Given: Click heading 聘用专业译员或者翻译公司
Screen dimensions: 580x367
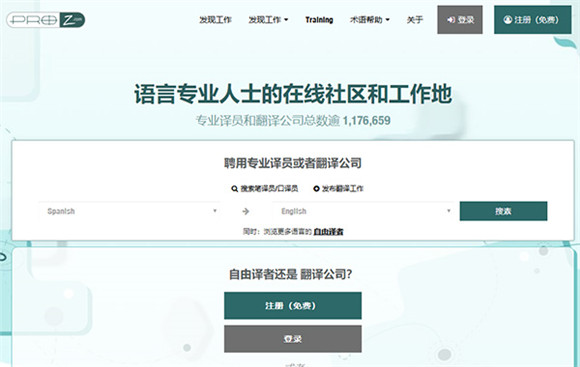Looking at the screenshot, I should tap(293, 163).
